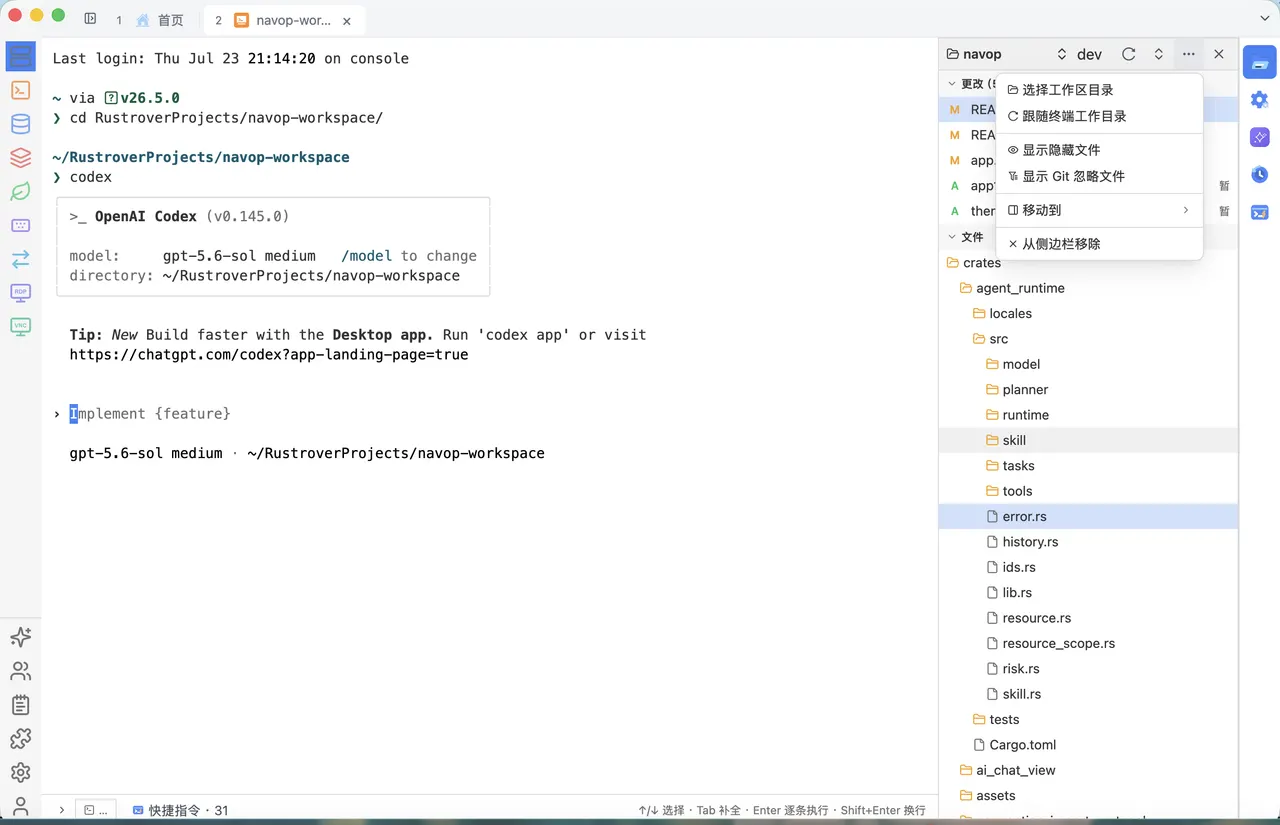Open the RDP remote desktop icon

(21, 293)
